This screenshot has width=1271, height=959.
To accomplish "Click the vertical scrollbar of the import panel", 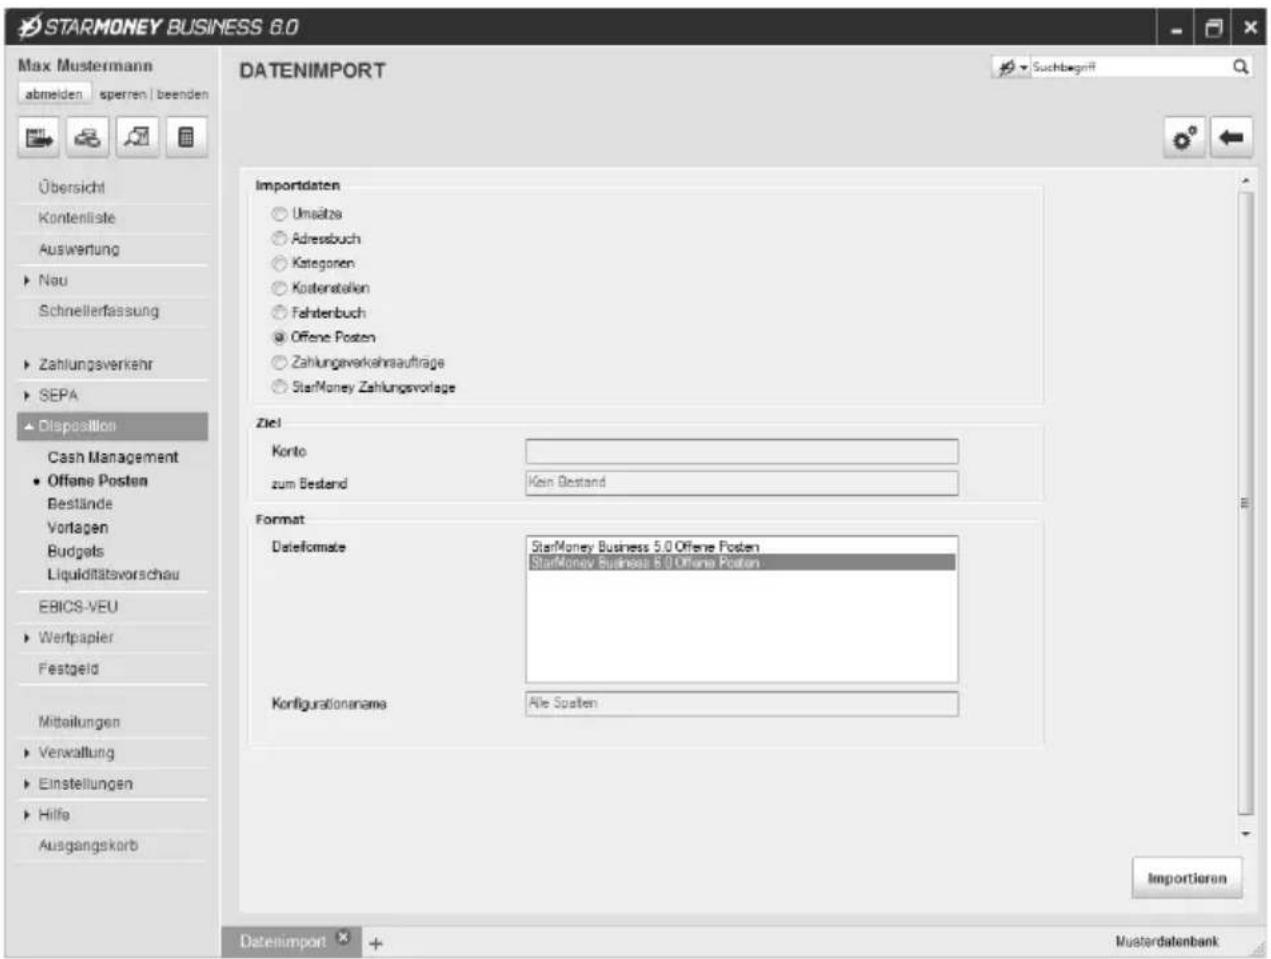I will click(x=1245, y=502).
